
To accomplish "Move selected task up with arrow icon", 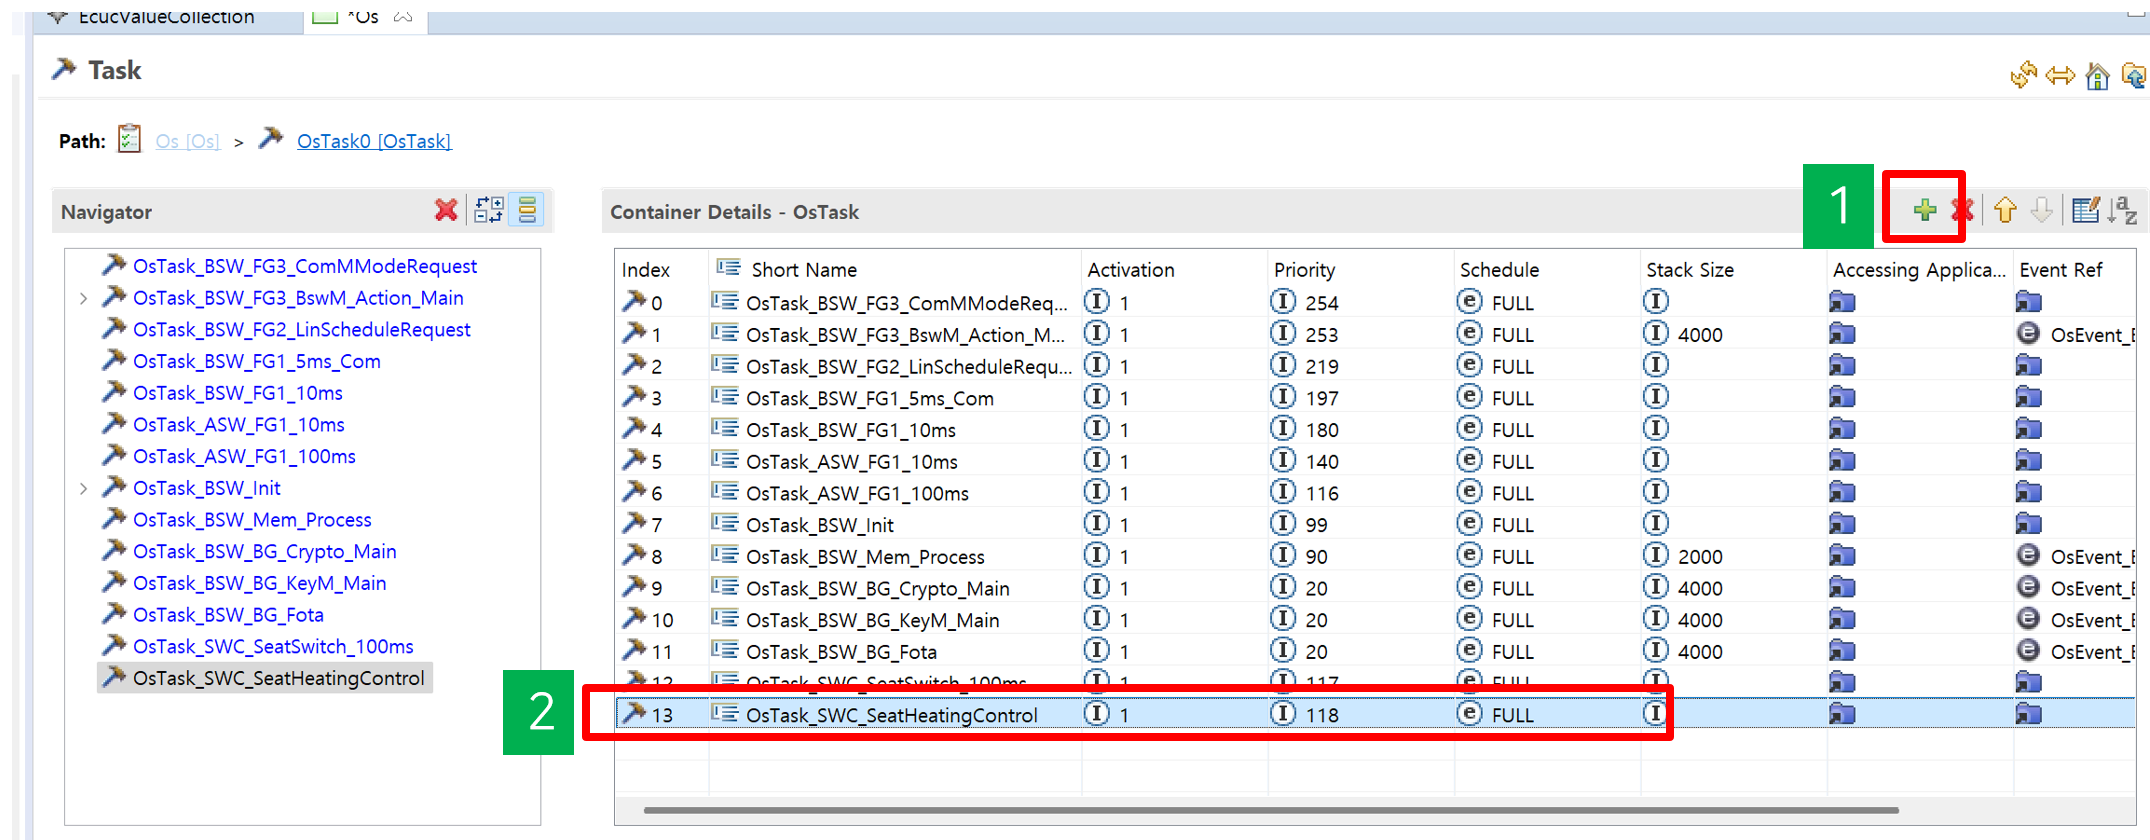I will pyautogui.click(x=2004, y=210).
